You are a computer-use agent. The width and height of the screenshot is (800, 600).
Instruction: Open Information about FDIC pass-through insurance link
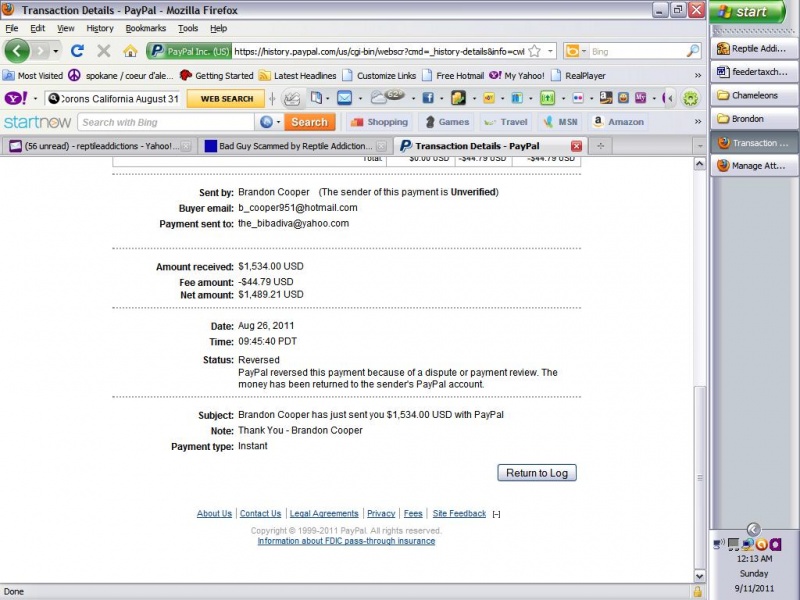(x=346, y=541)
